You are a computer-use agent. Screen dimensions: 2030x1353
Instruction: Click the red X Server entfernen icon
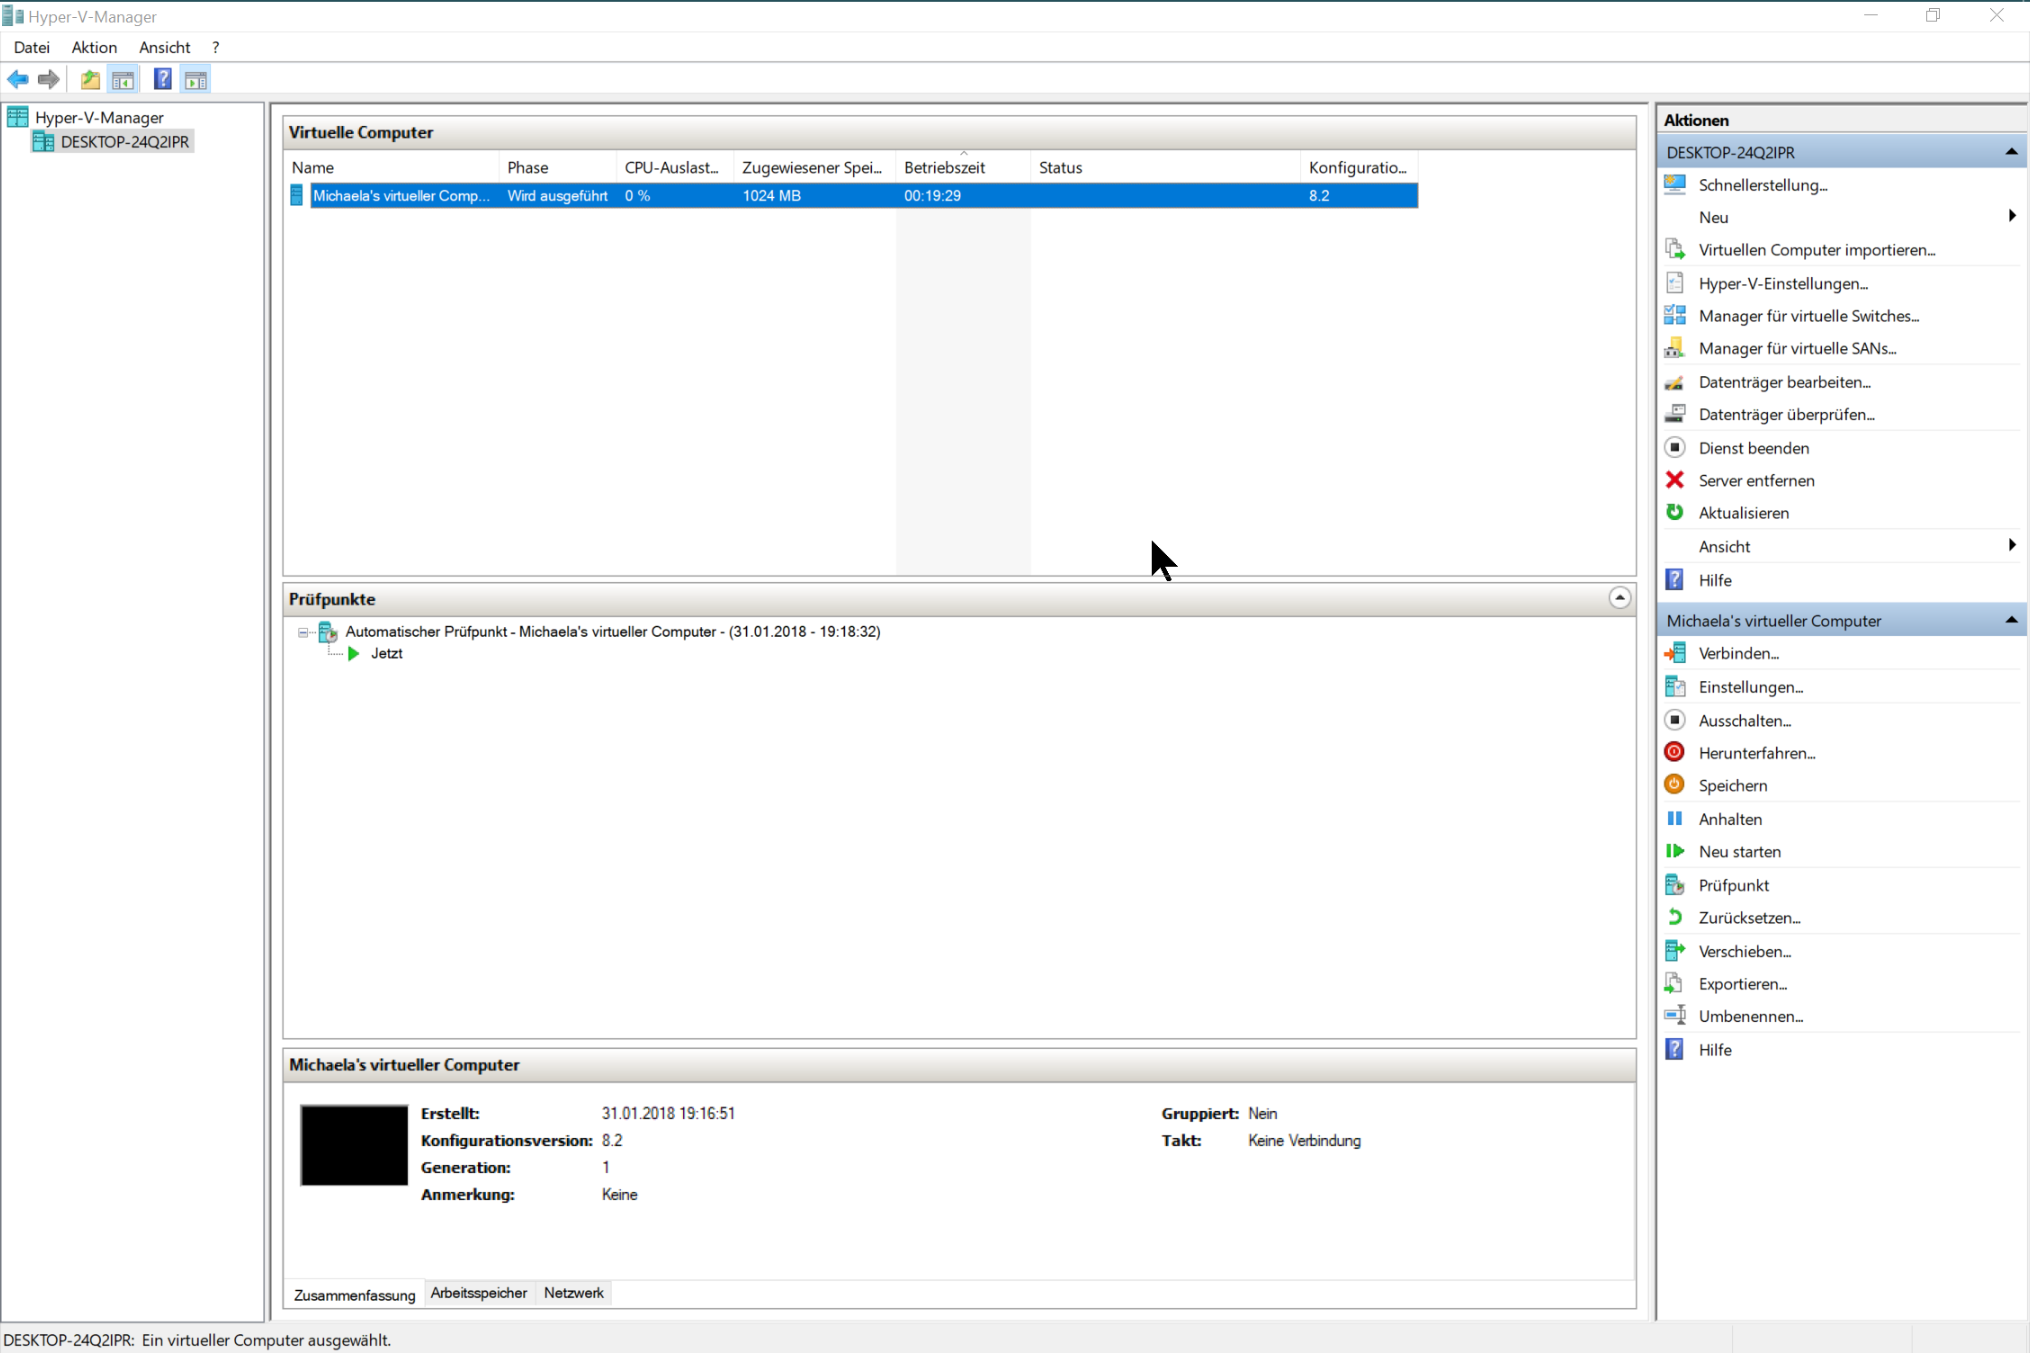(x=1675, y=480)
